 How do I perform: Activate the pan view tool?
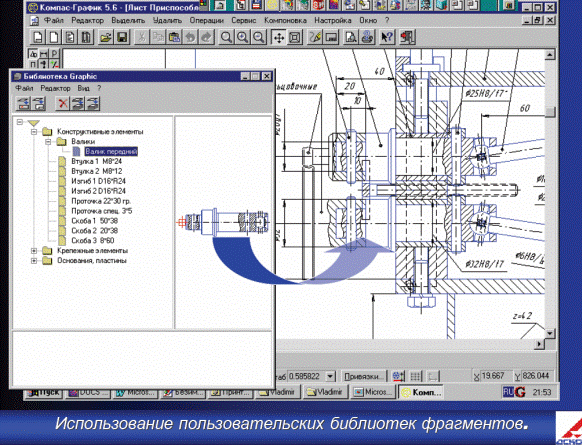(x=279, y=37)
